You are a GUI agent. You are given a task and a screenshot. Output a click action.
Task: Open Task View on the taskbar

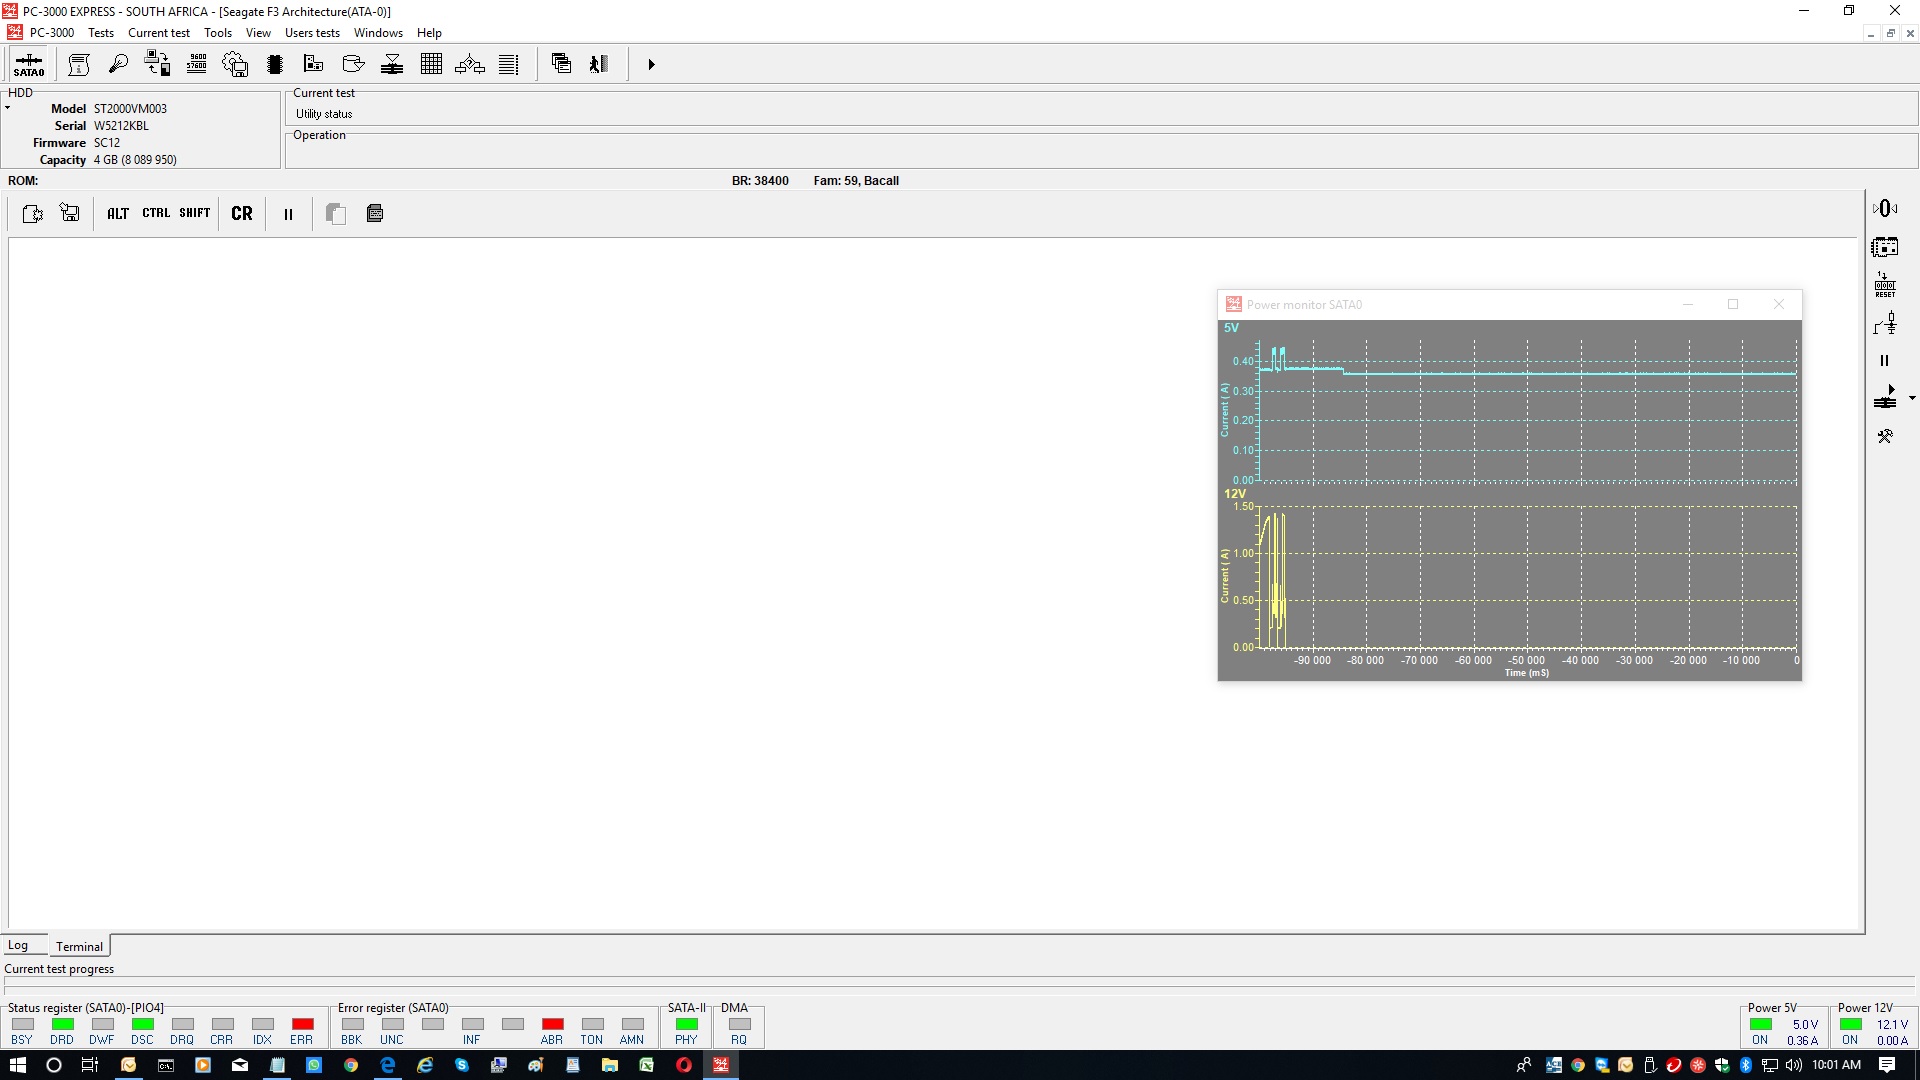coord(90,1065)
